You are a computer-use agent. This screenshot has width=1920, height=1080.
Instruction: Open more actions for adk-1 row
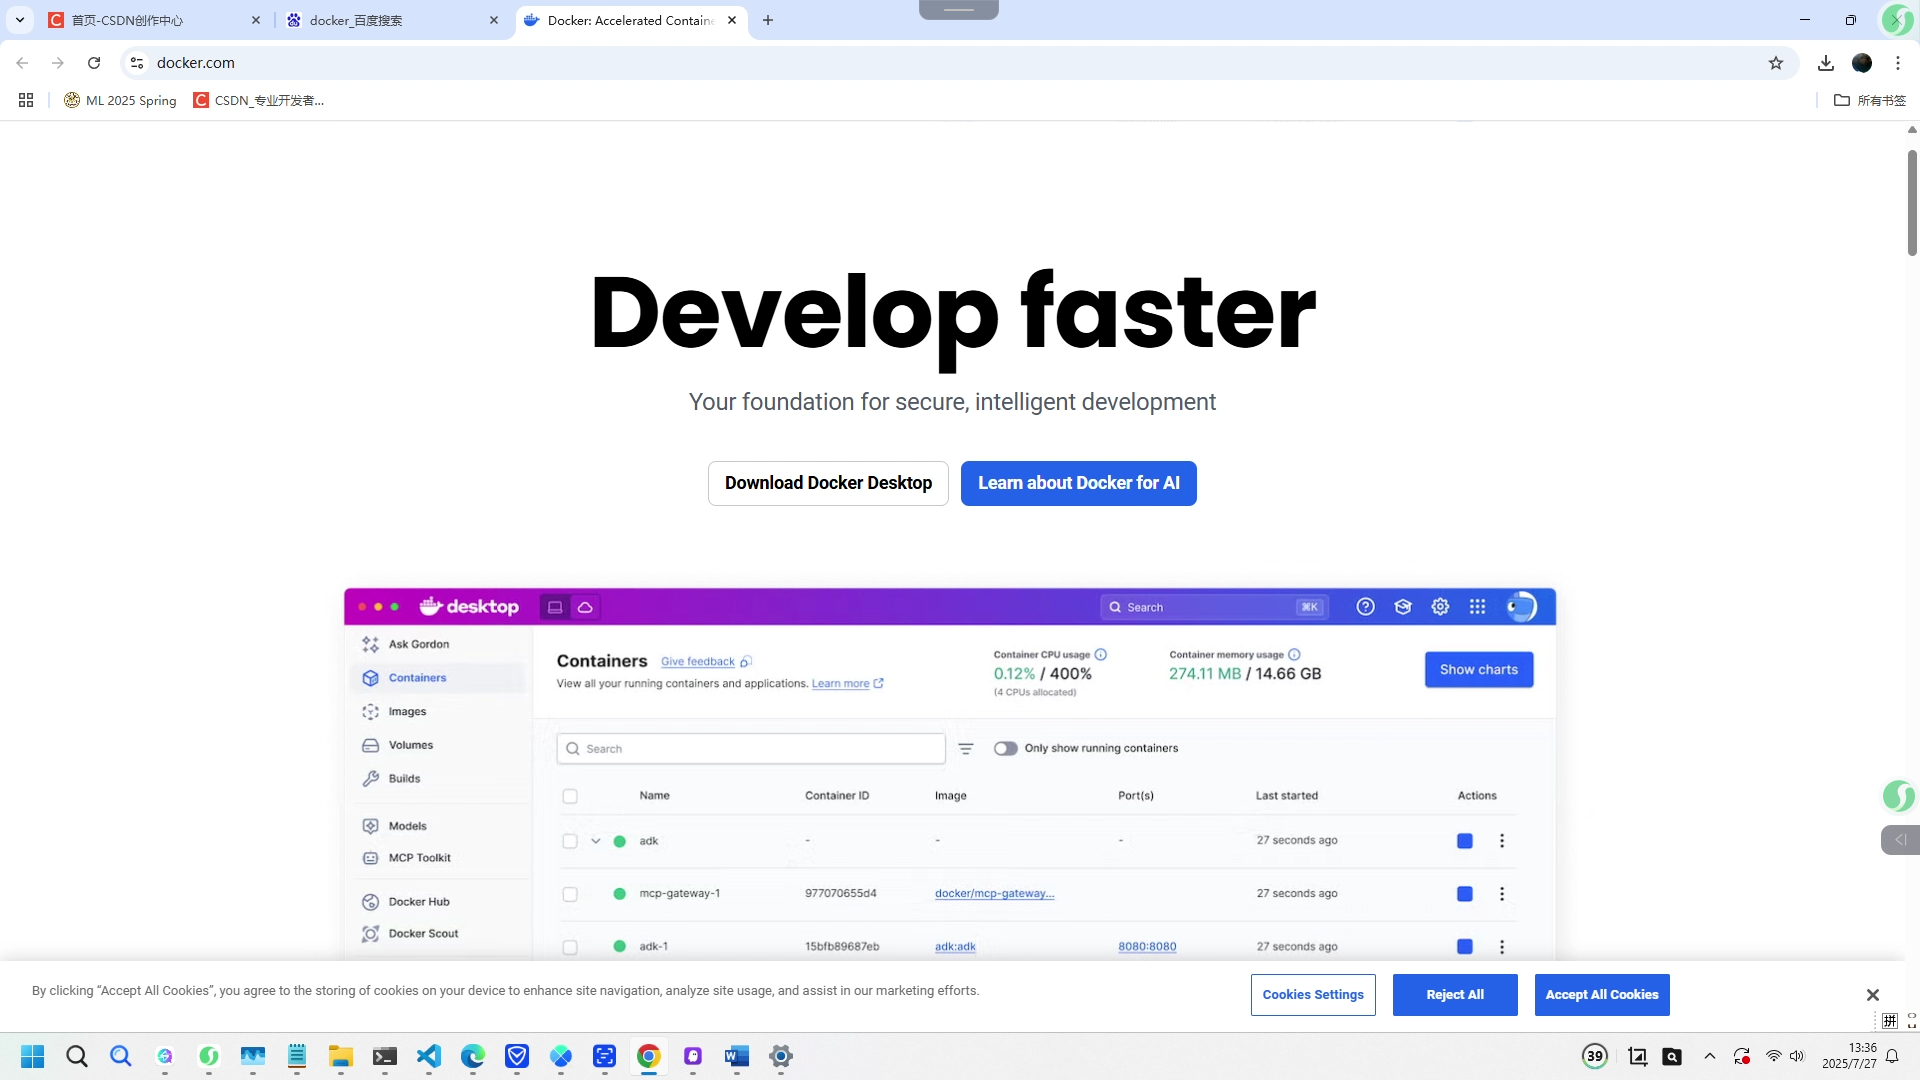click(x=1502, y=947)
